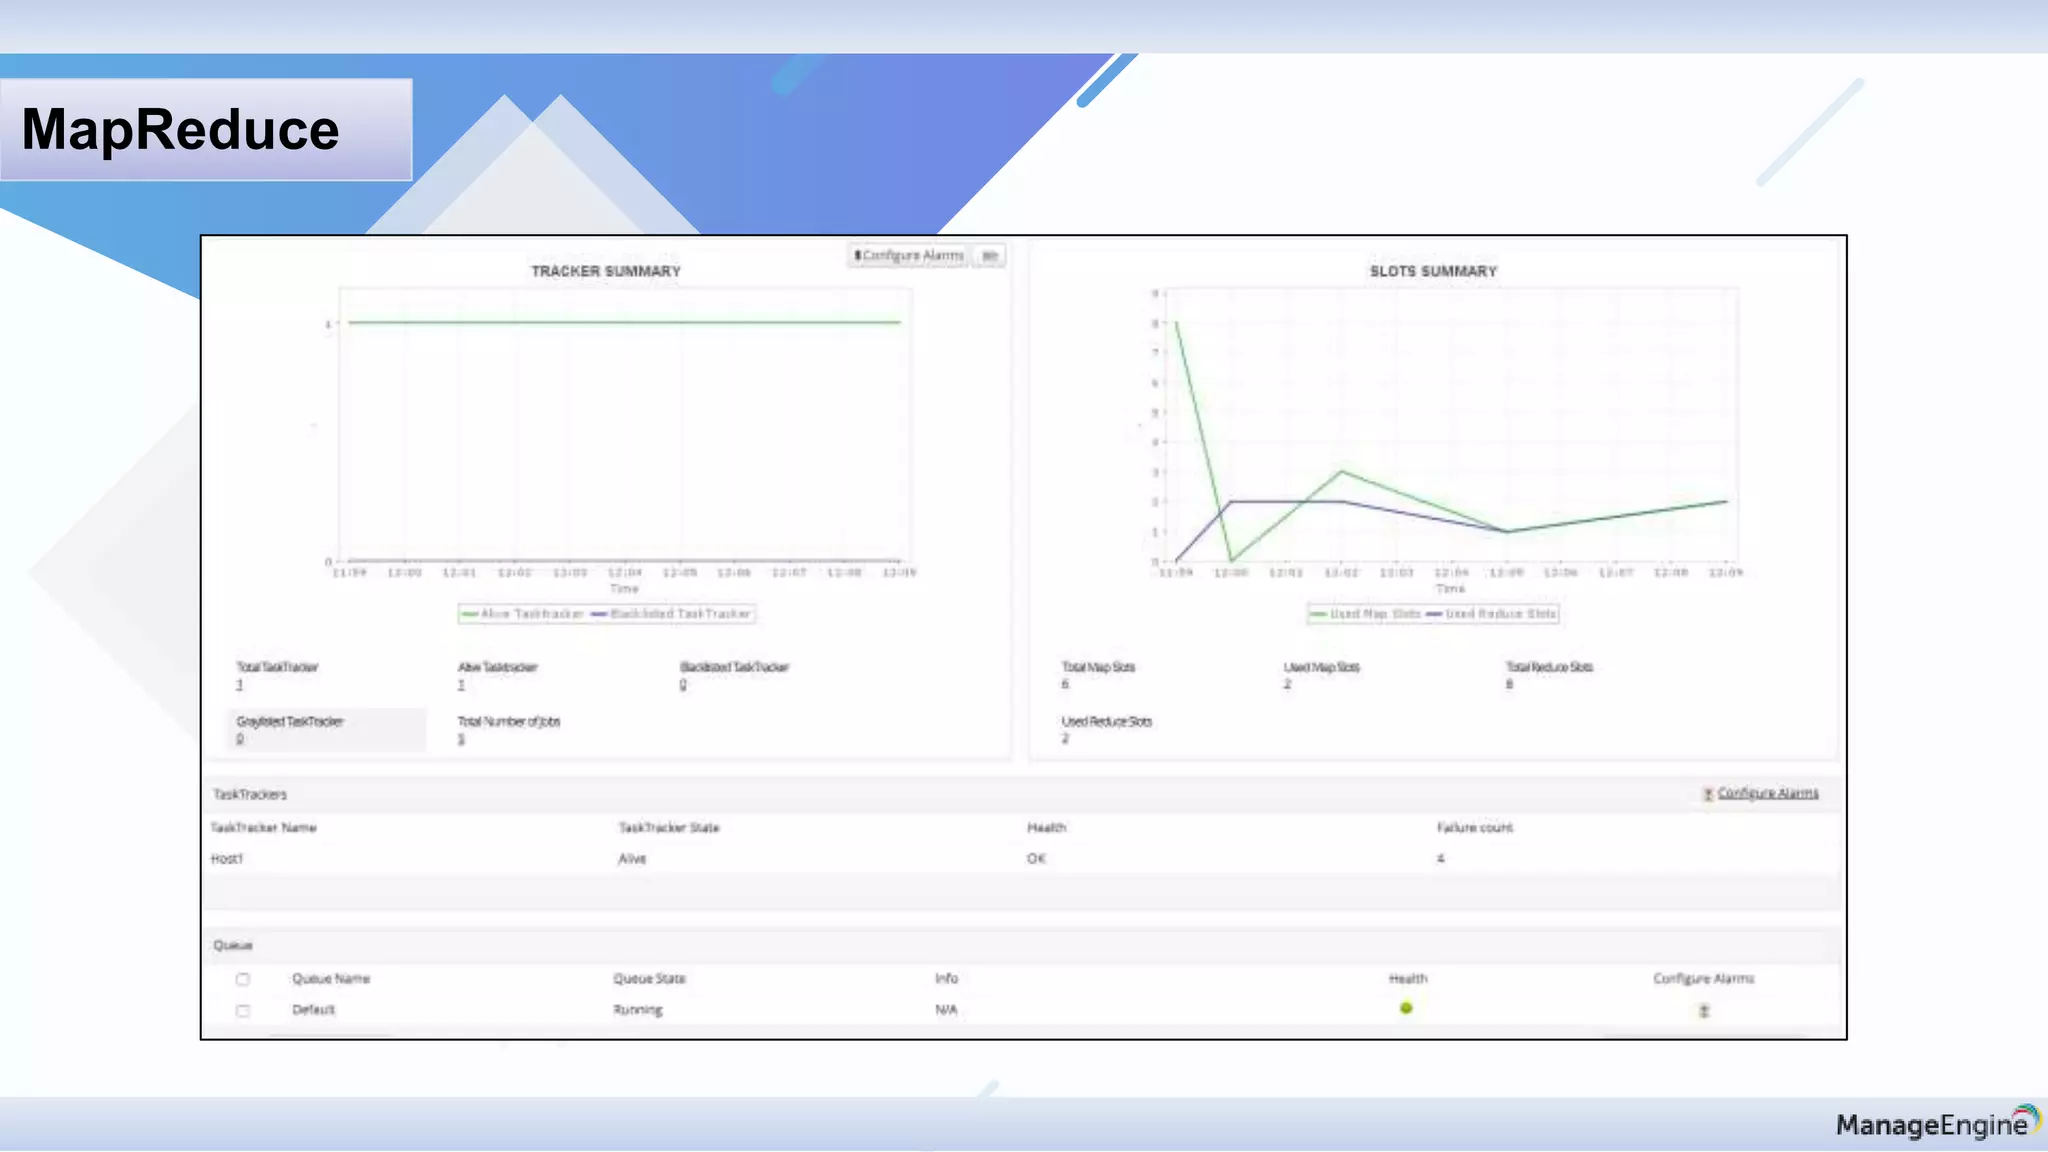Click the configure alarm icon in Default queue row

click(1704, 1011)
